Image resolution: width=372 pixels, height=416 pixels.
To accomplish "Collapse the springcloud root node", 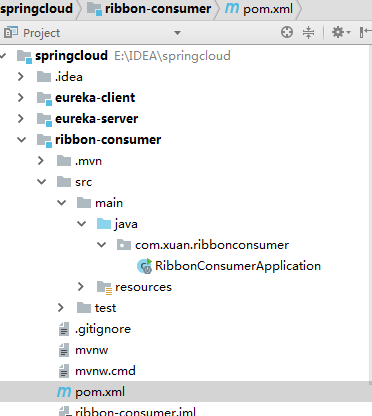I will 3,56.
